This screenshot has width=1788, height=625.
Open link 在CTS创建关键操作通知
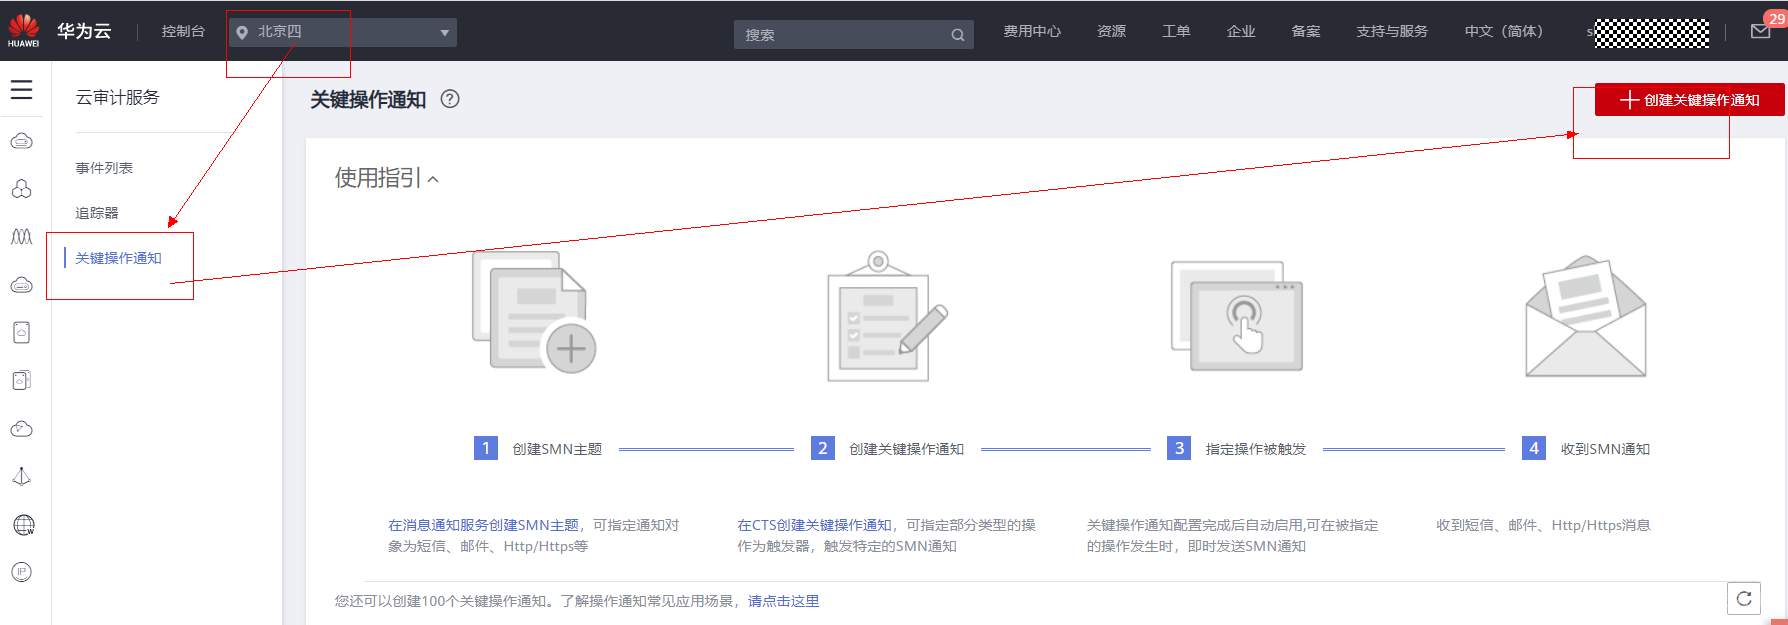click(x=814, y=525)
